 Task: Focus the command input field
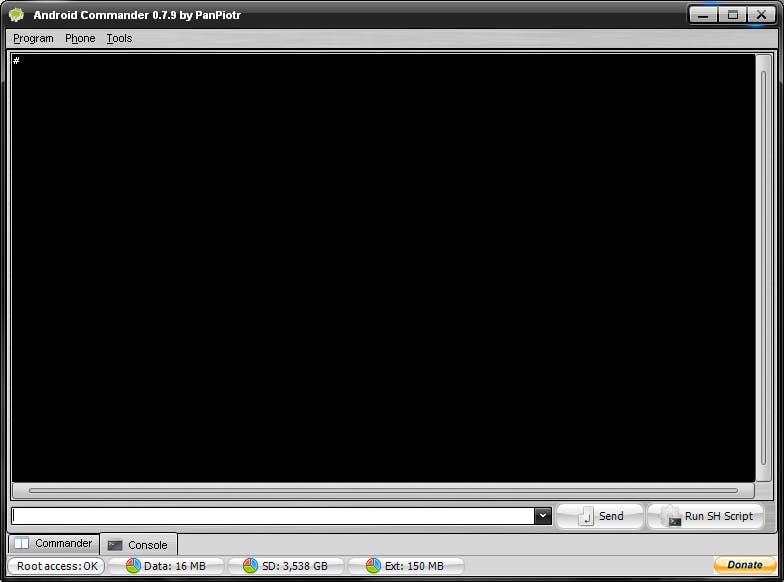pyautogui.click(x=273, y=516)
